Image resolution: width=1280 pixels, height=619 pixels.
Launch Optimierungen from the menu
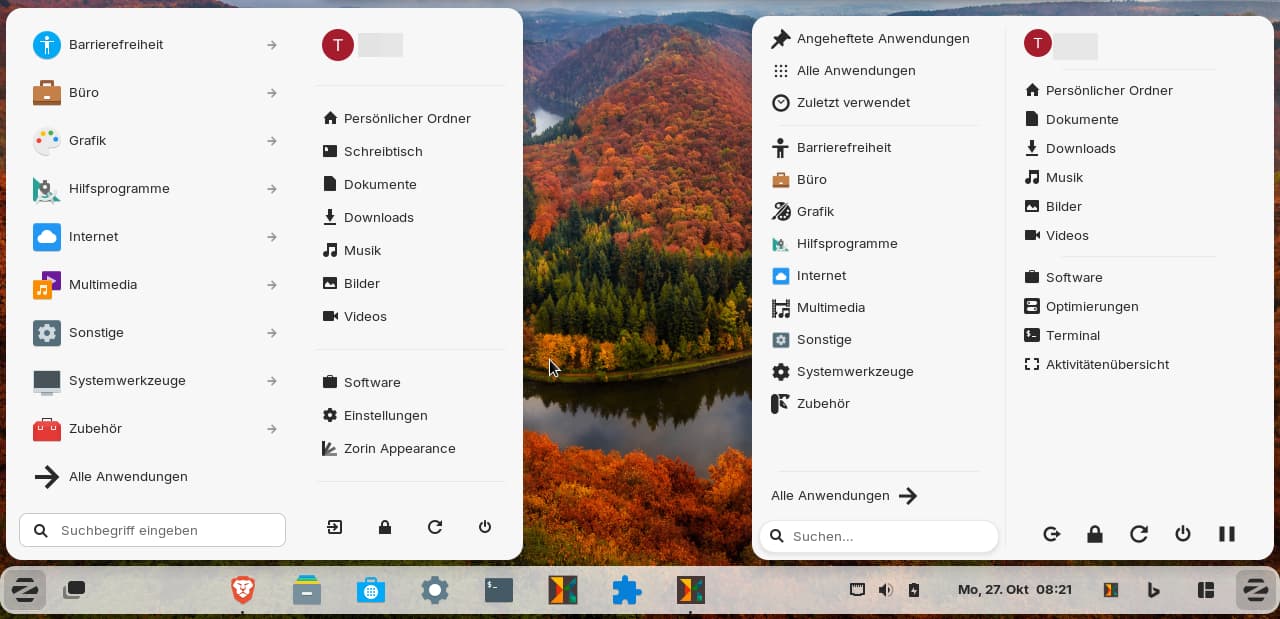point(1091,307)
